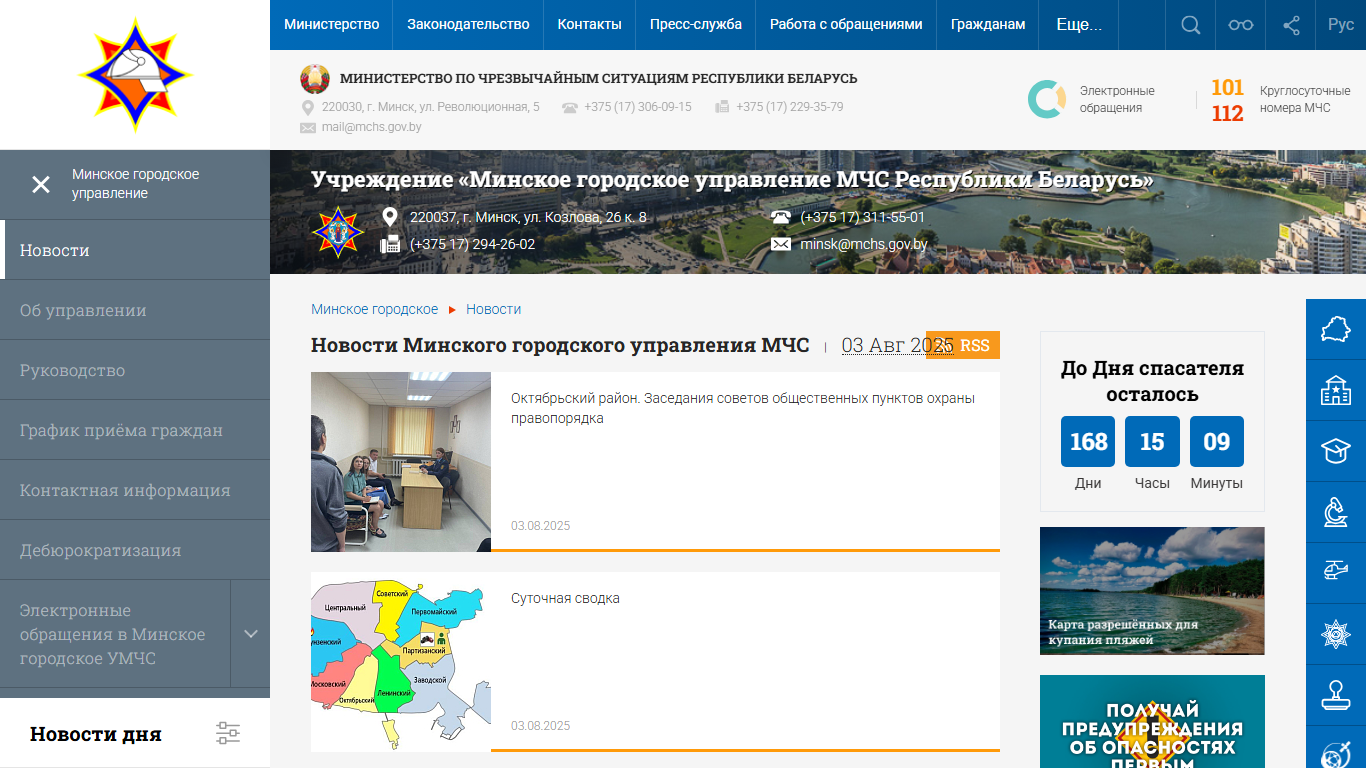Click the Электронные обращения link with circular logo

(1092, 99)
